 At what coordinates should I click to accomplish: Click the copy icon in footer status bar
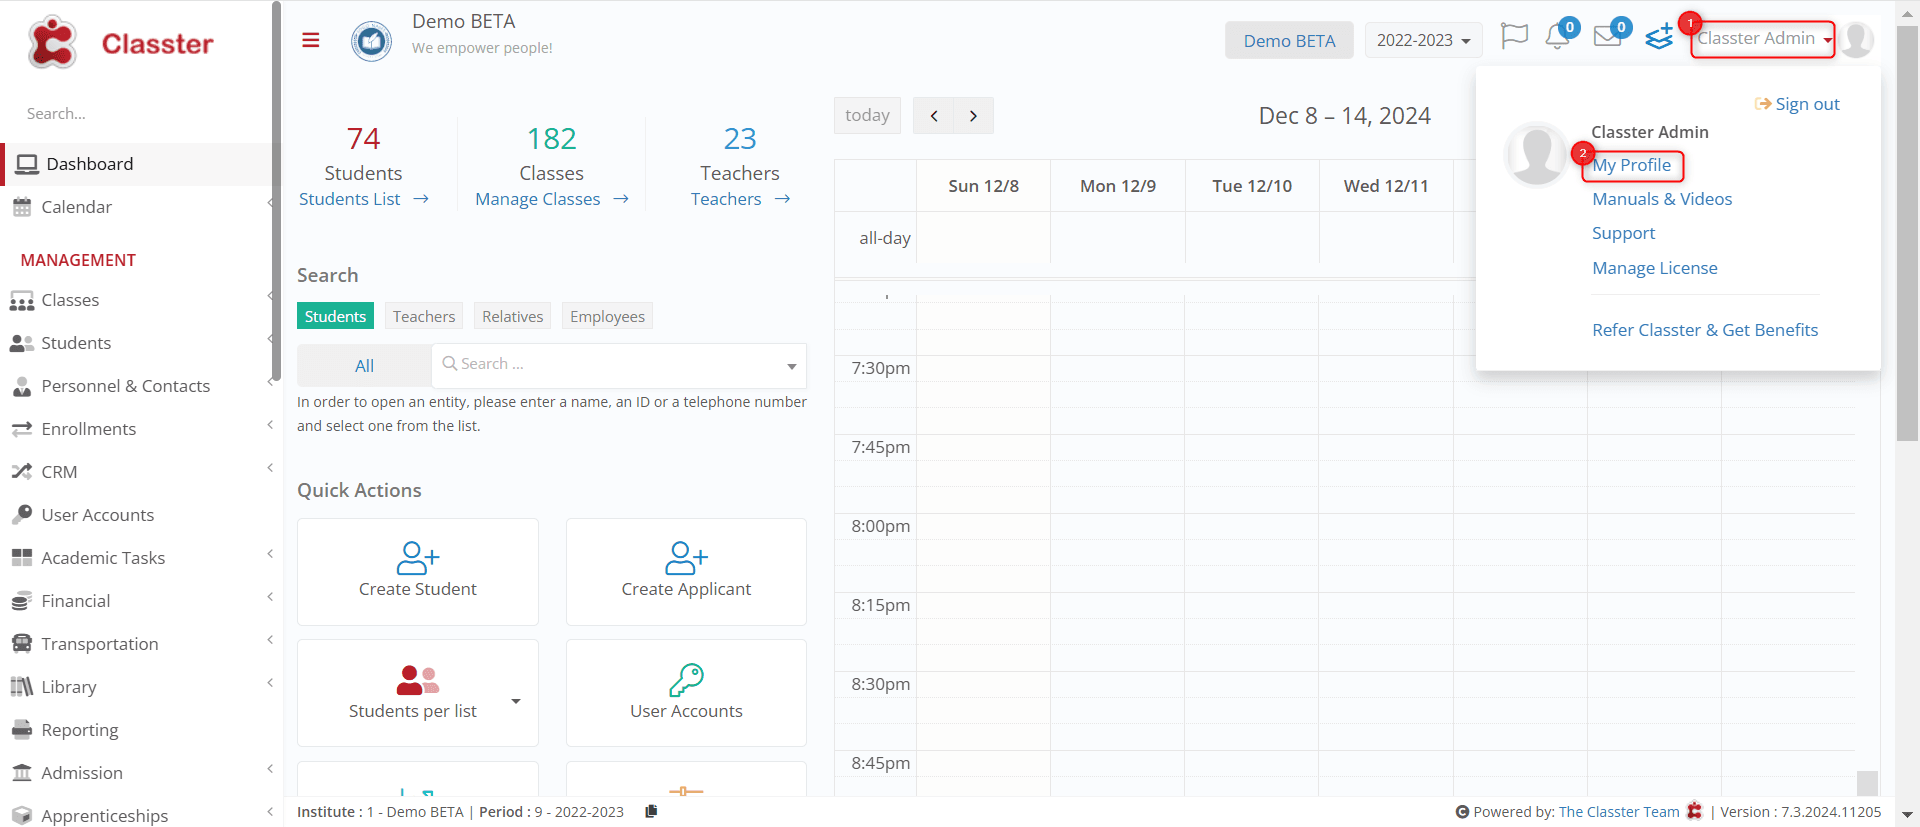pyautogui.click(x=651, y=811)
